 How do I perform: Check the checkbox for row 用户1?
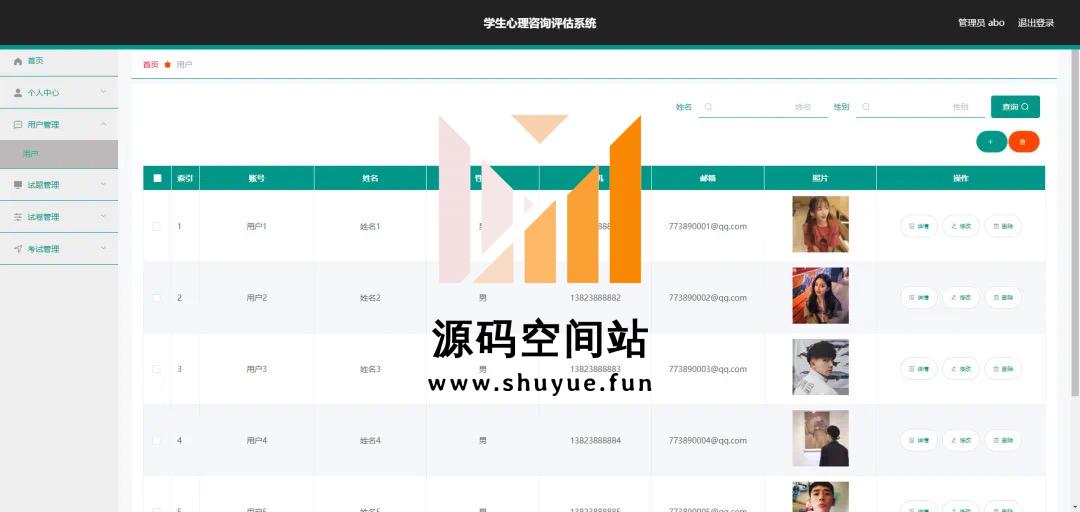156,226
